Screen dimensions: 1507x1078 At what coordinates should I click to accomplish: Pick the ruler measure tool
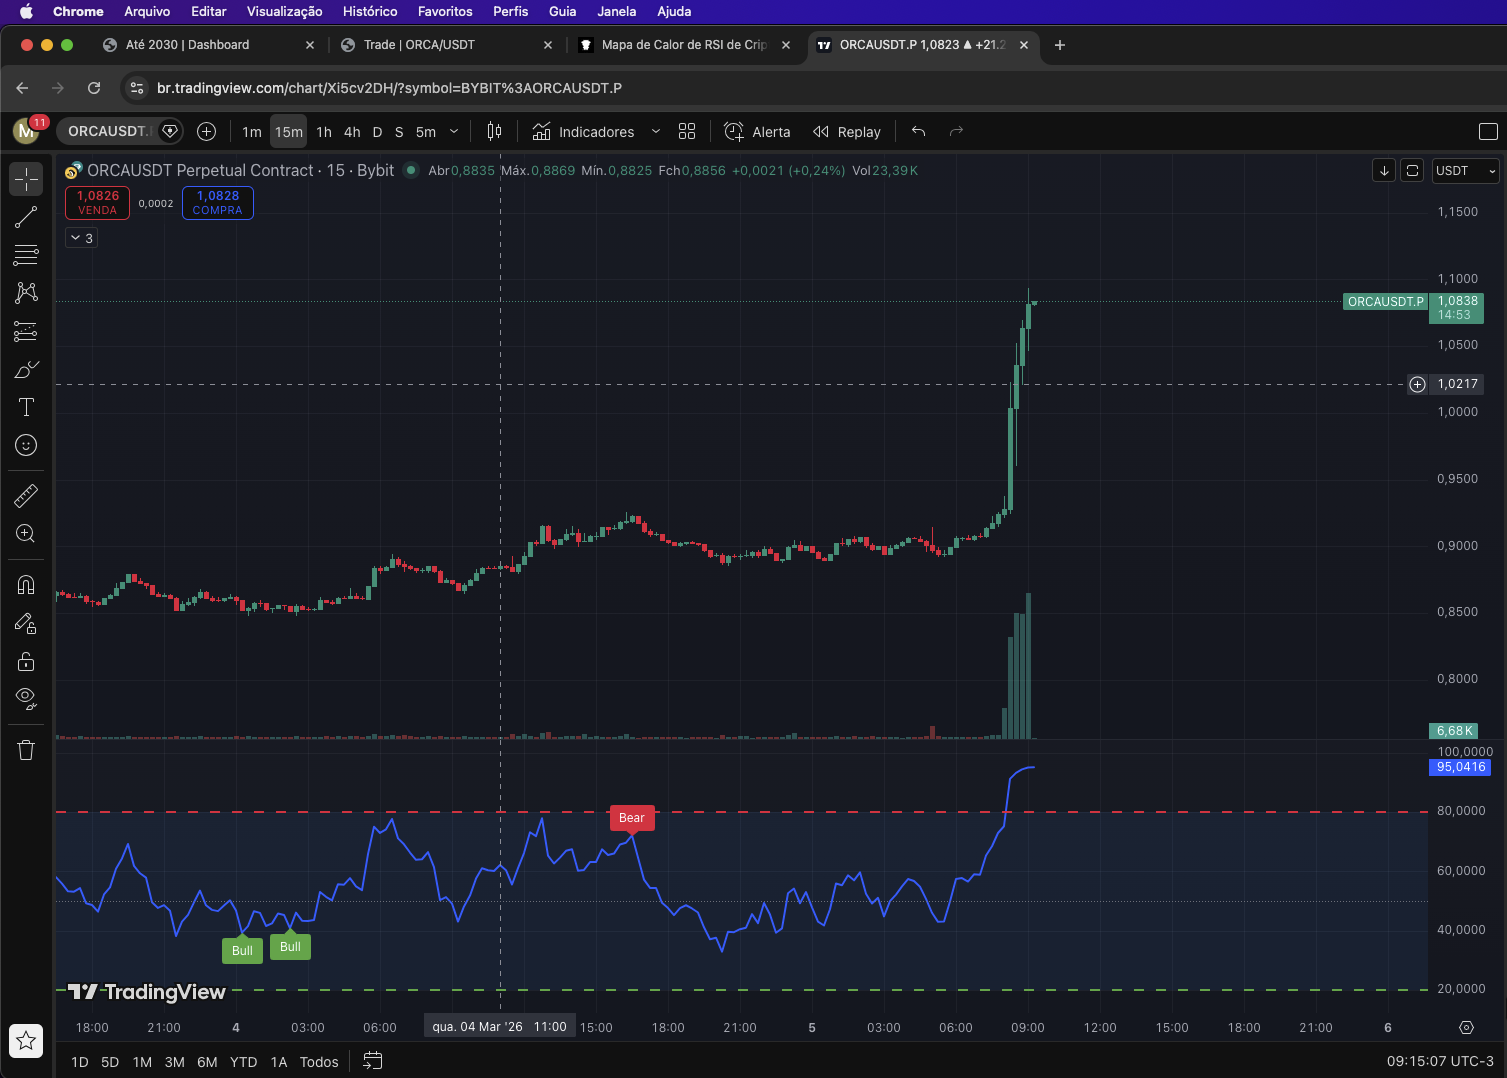(26, 495)
